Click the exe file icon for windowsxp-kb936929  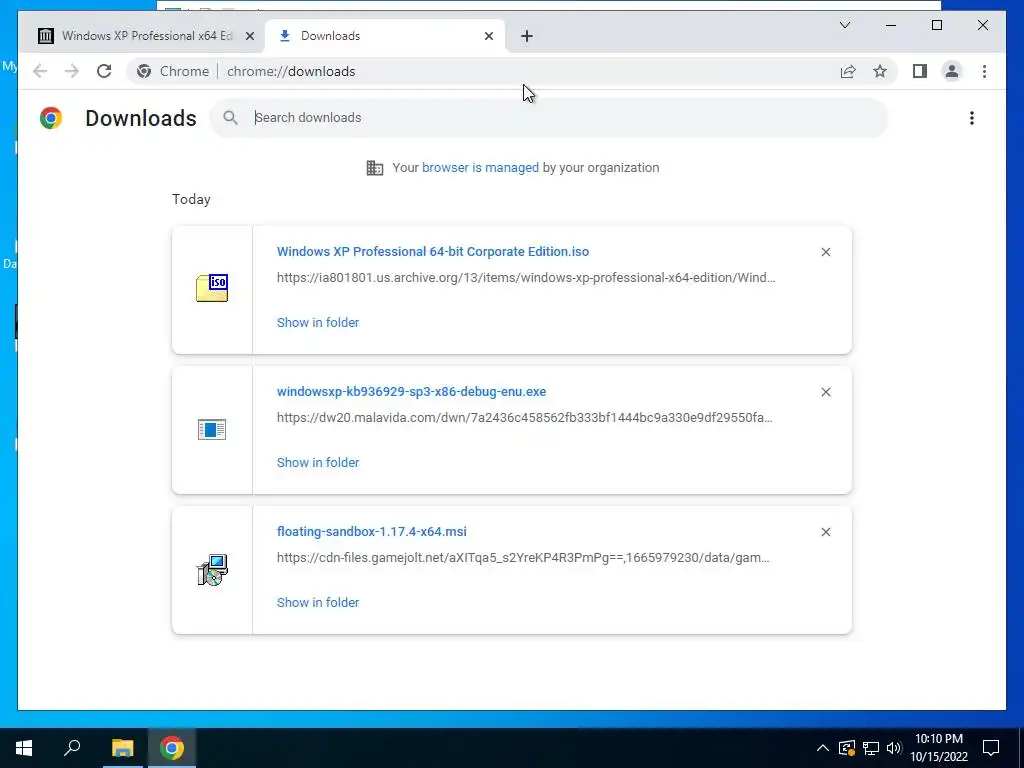click(212, 430)
